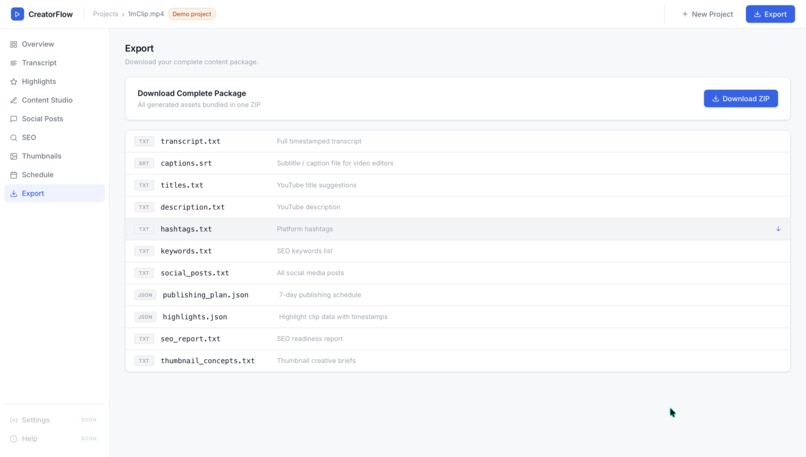
Task: Click the plus icon beside New Project
Action: (685, 14)
